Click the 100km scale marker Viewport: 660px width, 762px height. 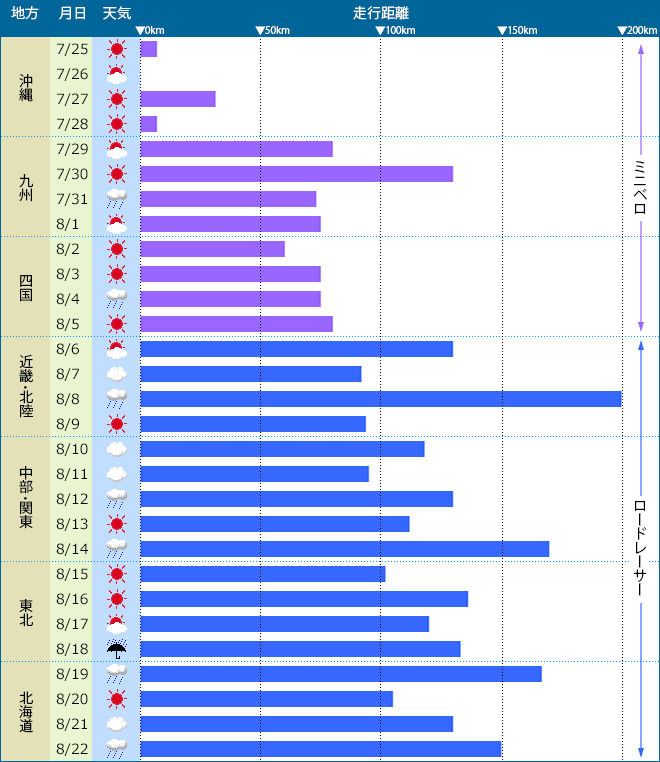(396, 30)
